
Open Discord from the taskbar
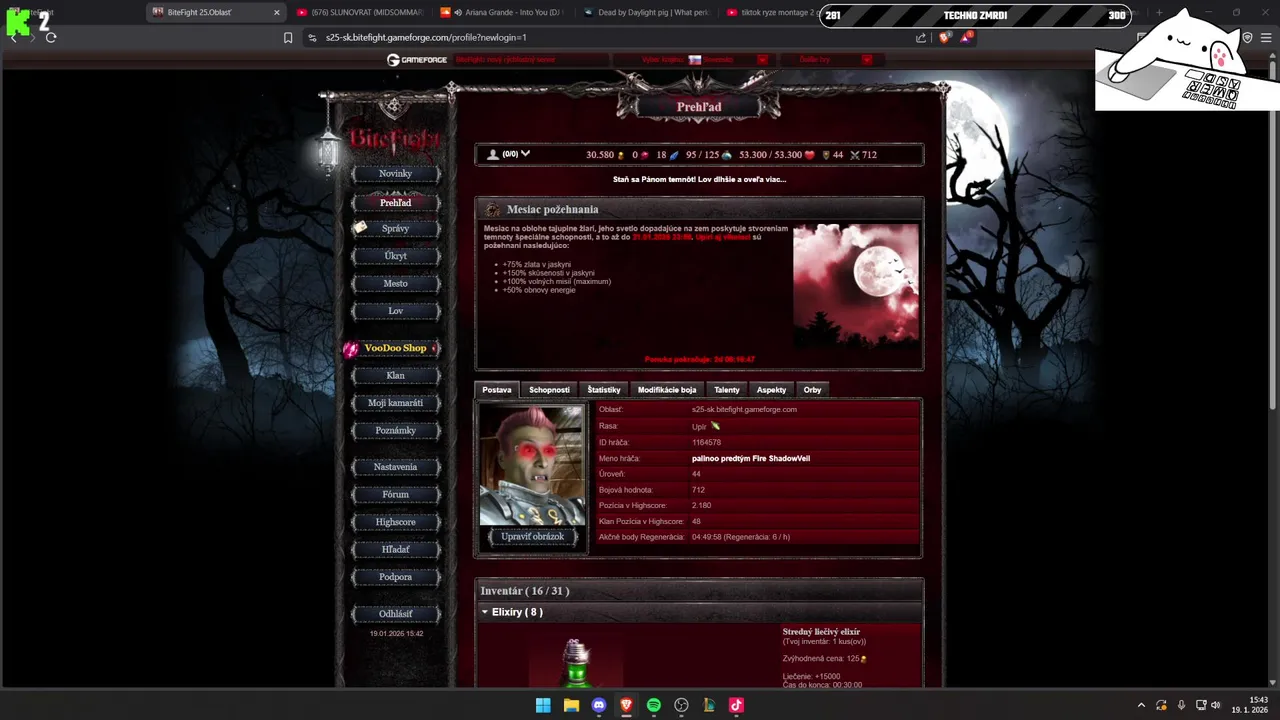[x=599, y=705]
